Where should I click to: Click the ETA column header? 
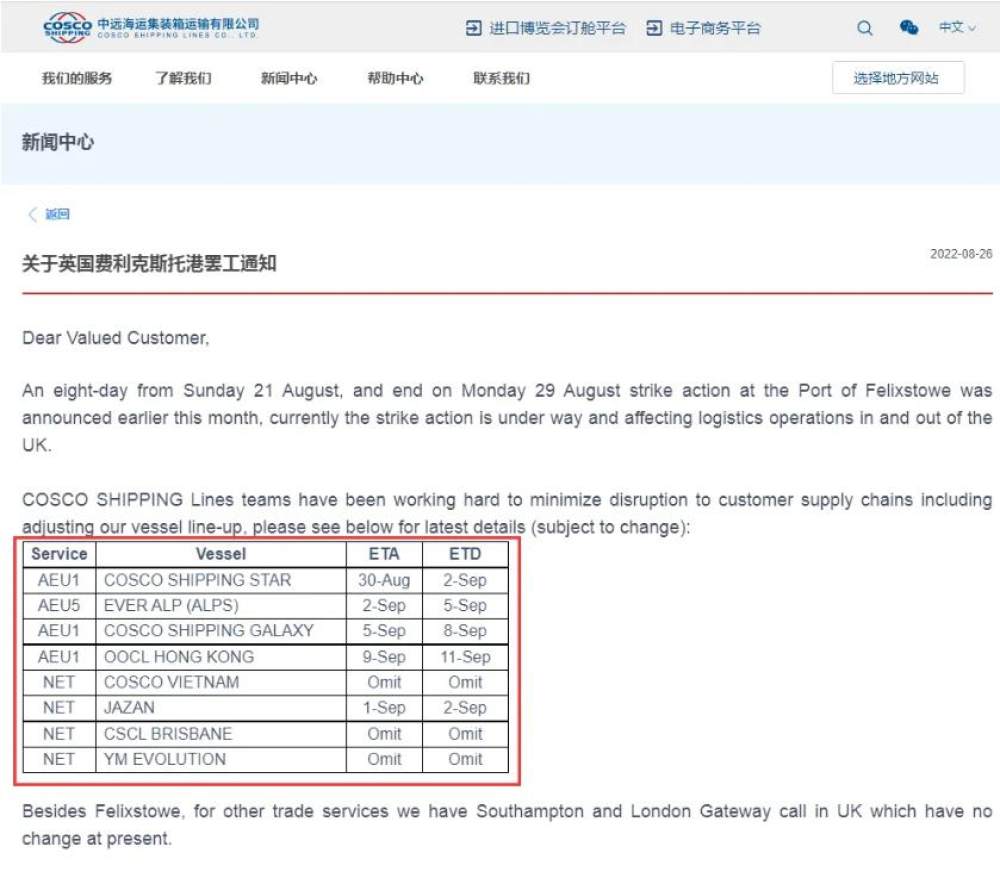[384, 554]
